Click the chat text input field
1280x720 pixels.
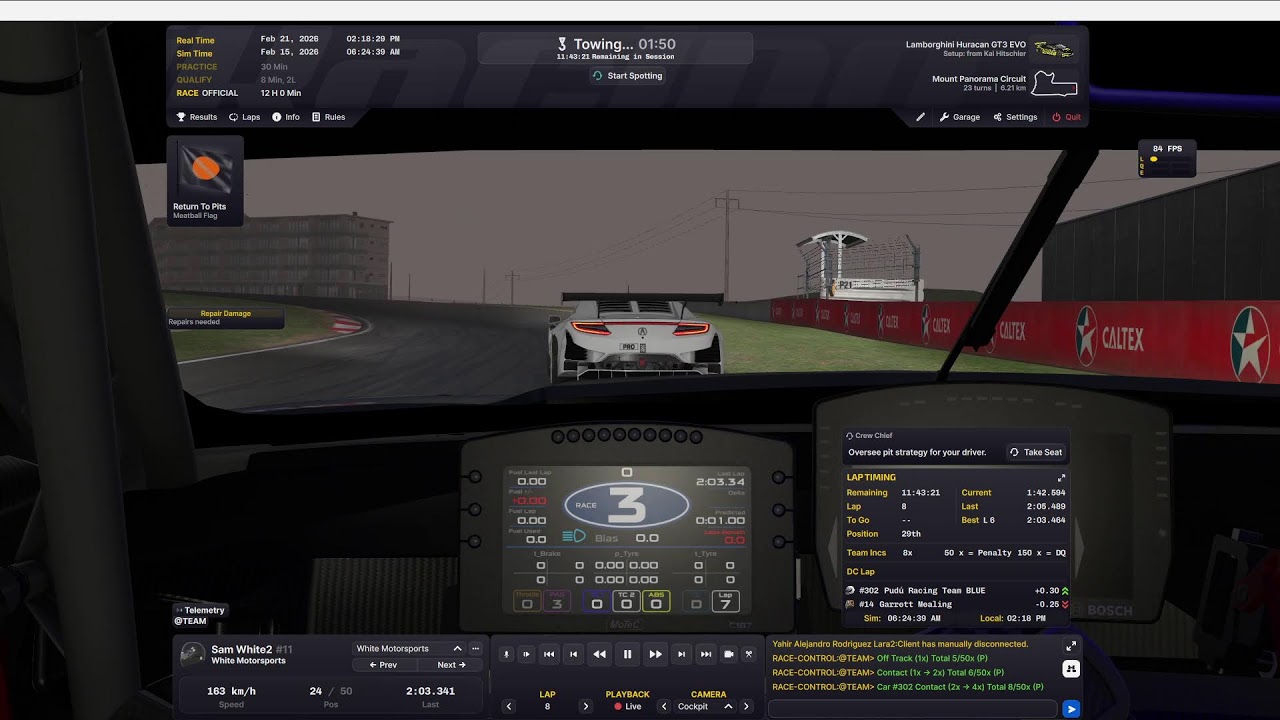[912, 708]
